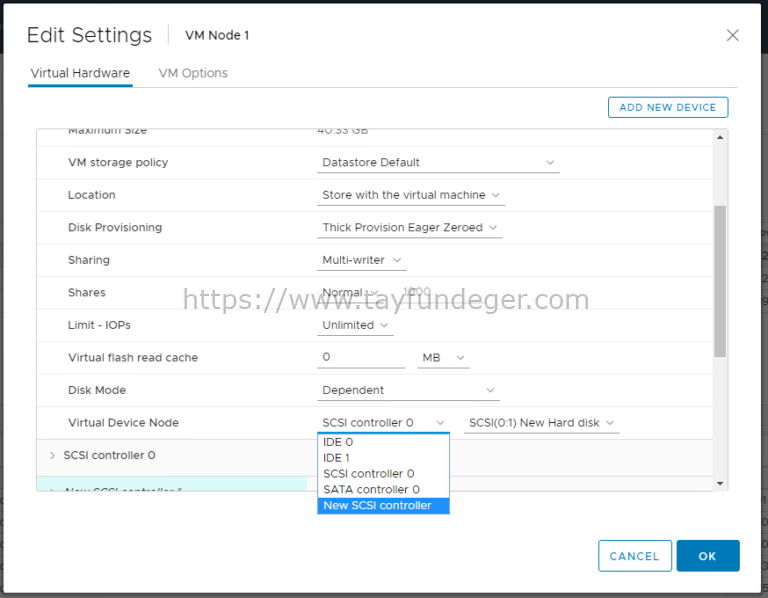This screenshot has height=598, width=768.
Task: Open the Disk Provisioning dropdown
Action: pyautogui.click(x=410, y=228)
